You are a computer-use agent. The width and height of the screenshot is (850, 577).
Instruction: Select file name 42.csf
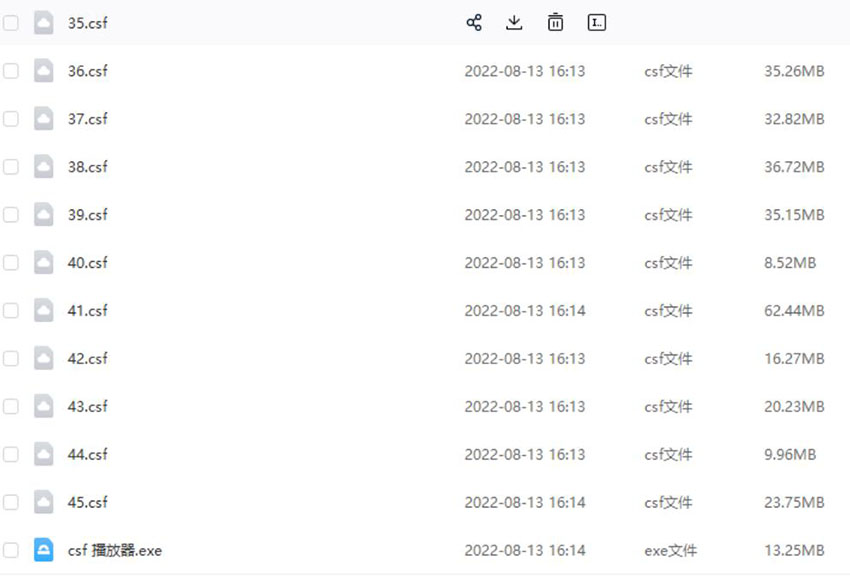87,358
